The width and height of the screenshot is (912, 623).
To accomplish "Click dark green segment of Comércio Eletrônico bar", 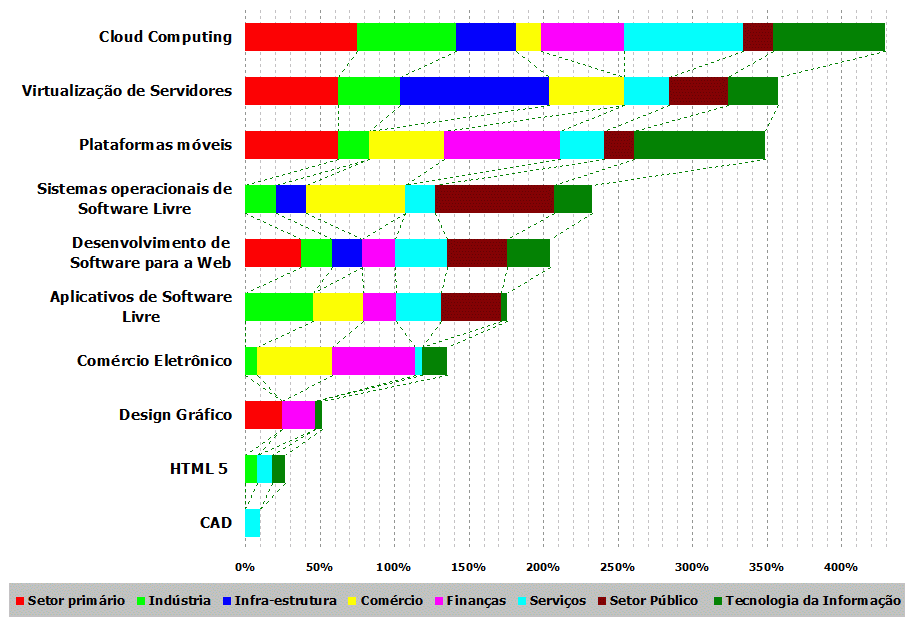I will click(434, 361).
